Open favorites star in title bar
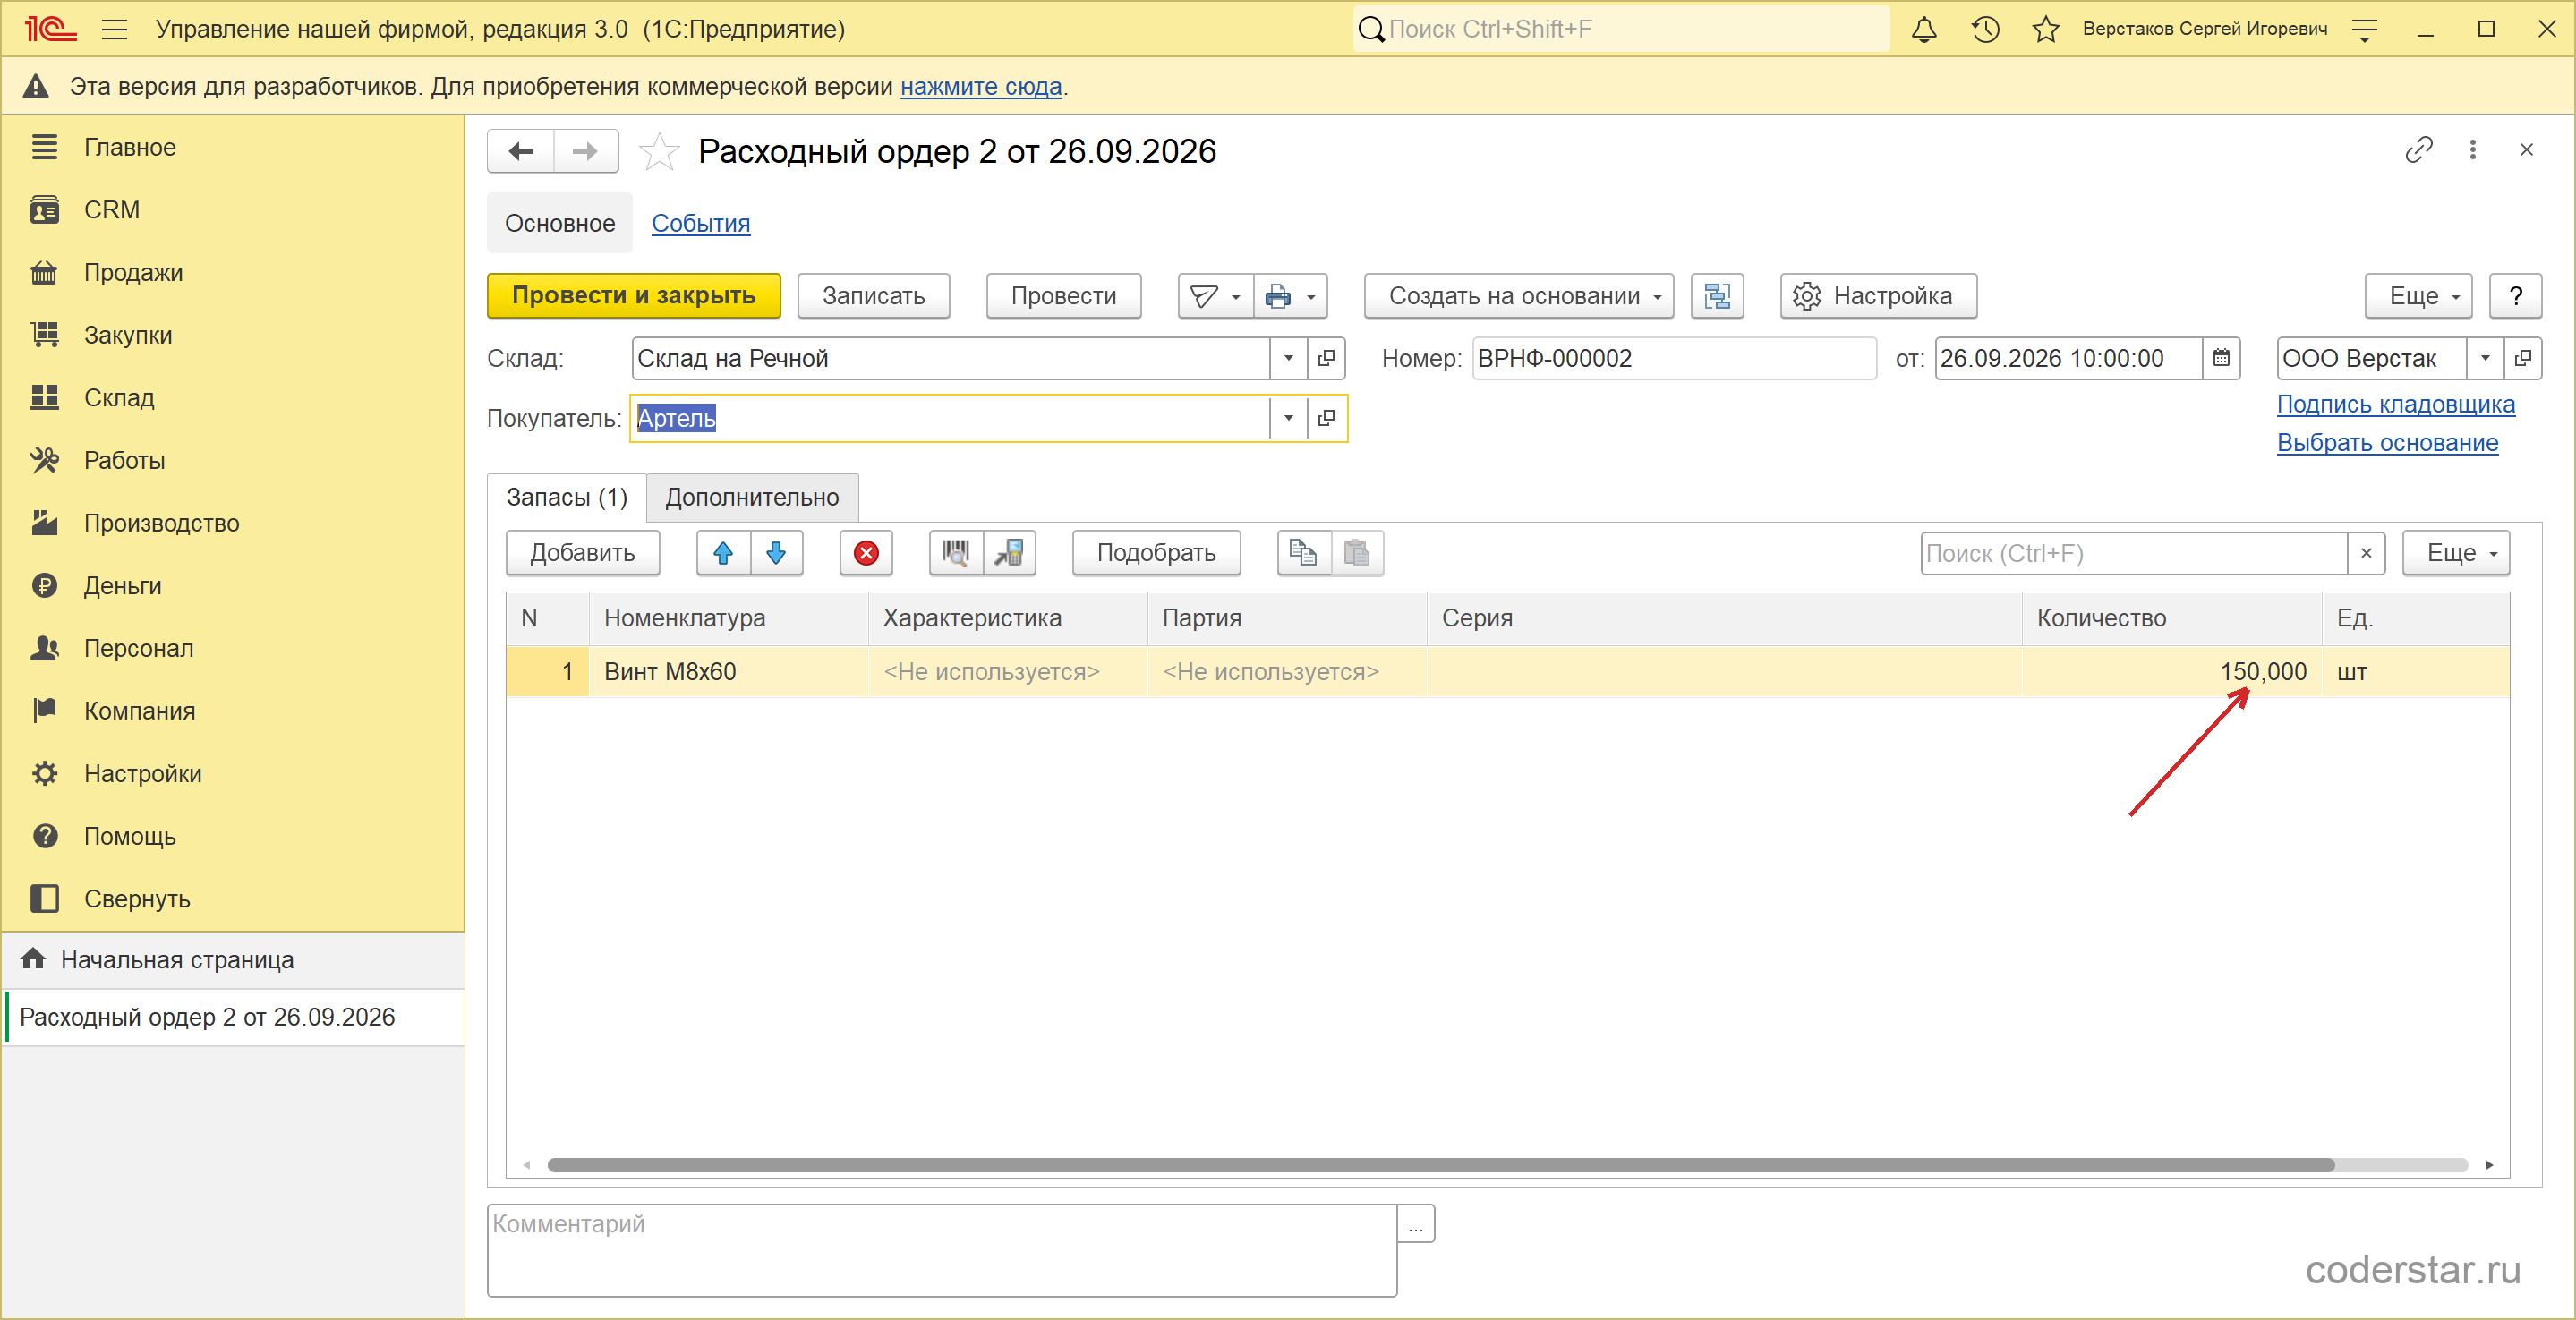The width and height of the screenshot is (2576, 1320). tap(2045, 29)
